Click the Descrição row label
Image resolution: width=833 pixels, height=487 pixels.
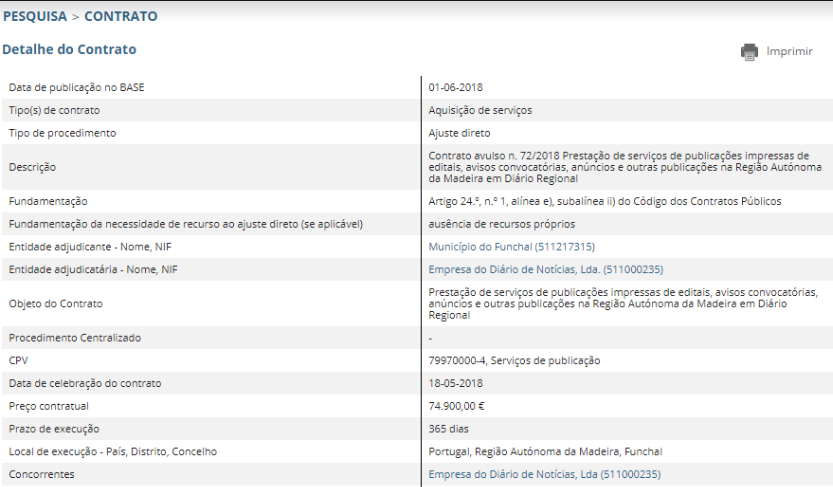(32, 167)
